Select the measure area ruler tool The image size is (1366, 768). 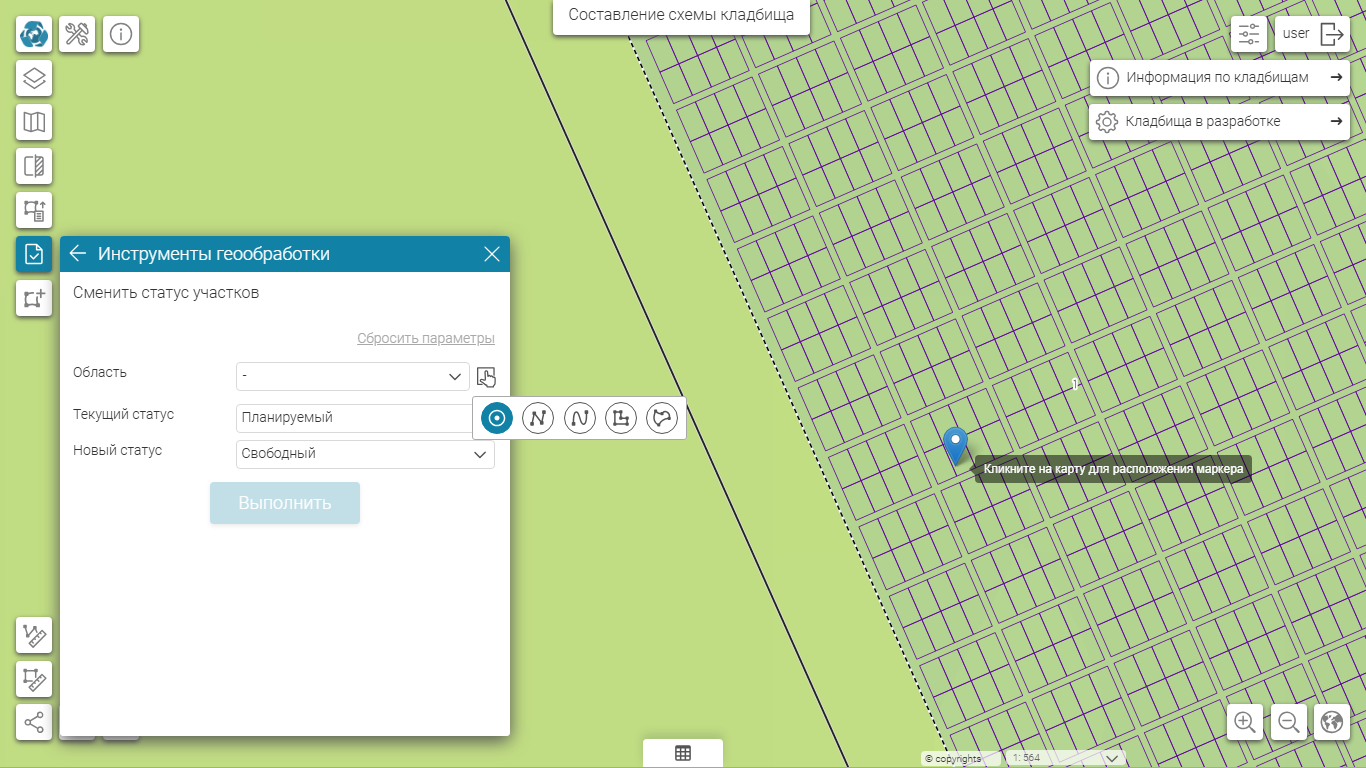point(34,679)
